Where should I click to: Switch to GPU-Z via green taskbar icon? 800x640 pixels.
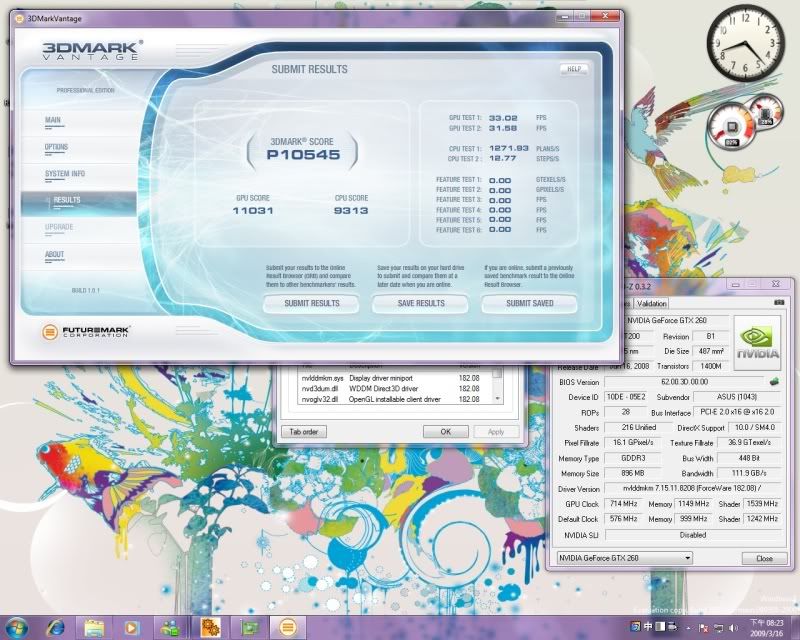tap(249, 627)
